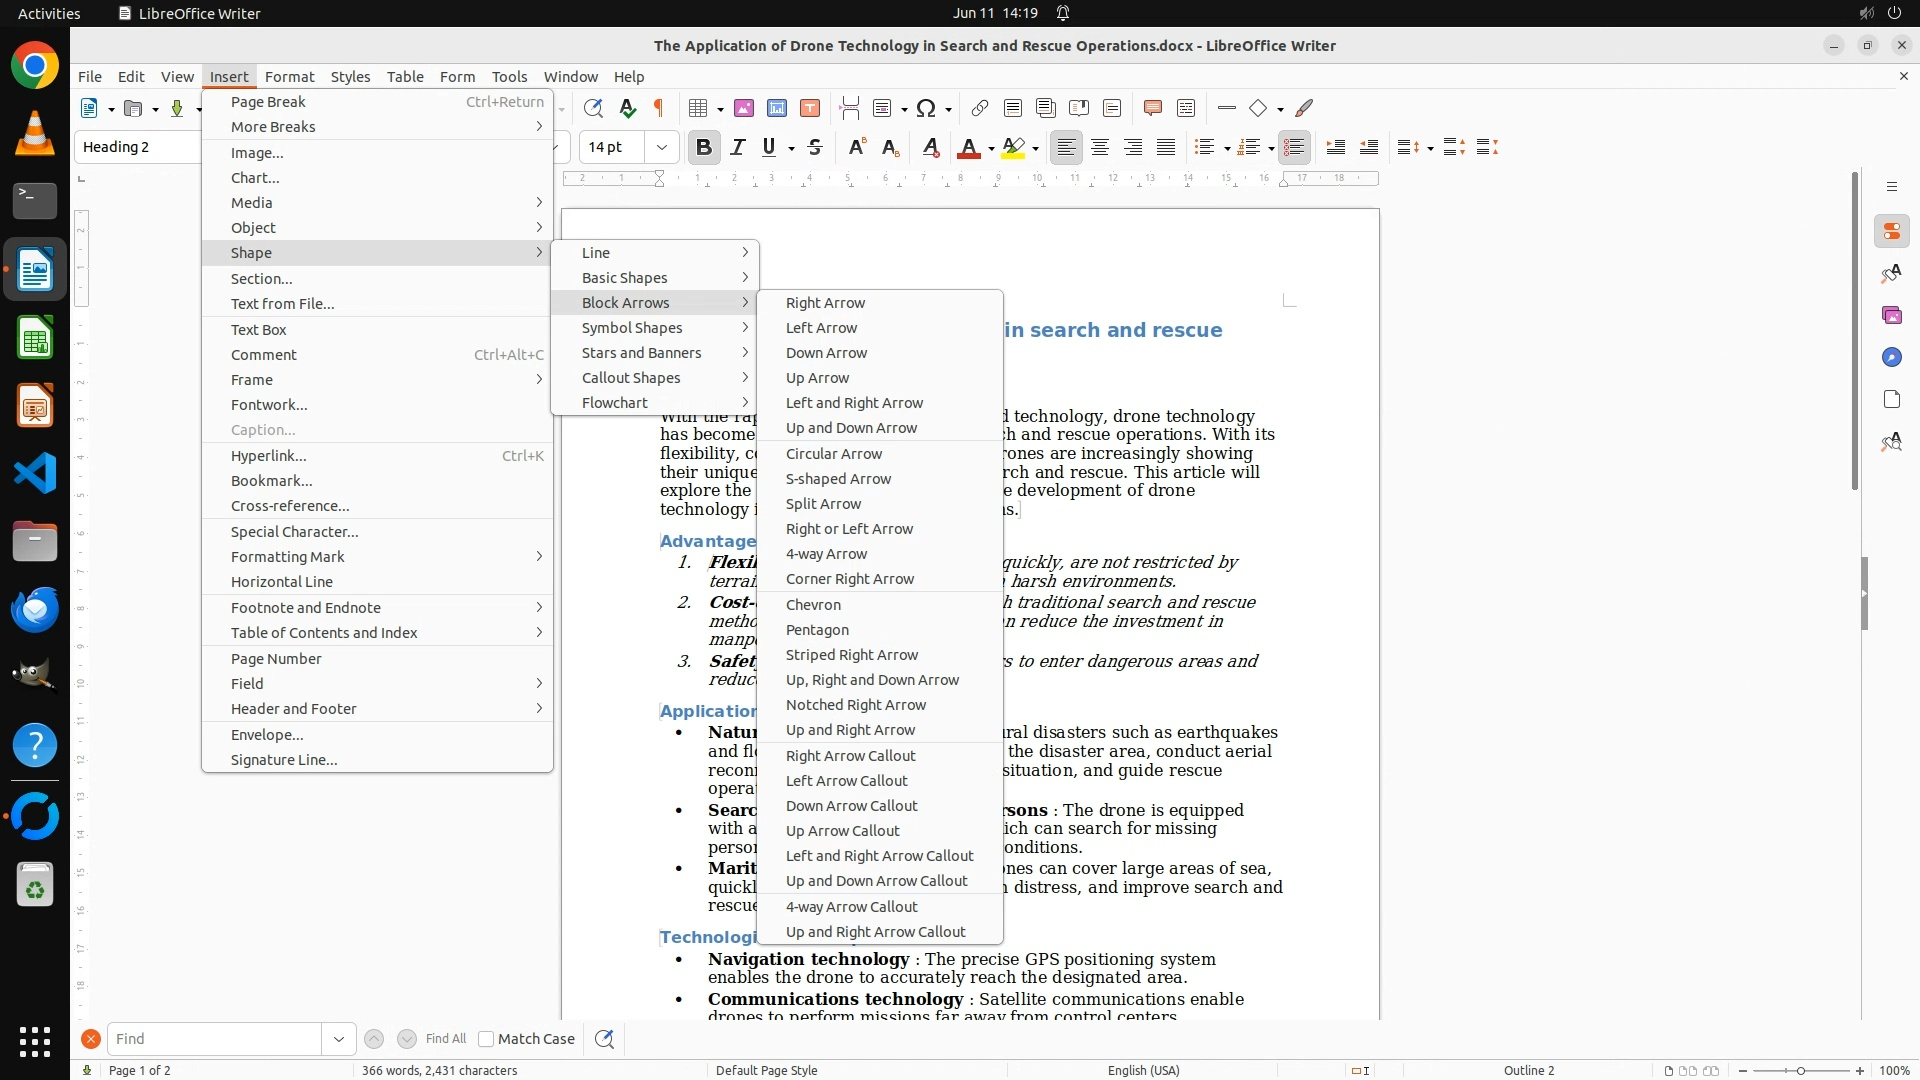The image size is (1920, 1080).
Task: Click the Justified alignment icon
Action: tap(1166, 147)
